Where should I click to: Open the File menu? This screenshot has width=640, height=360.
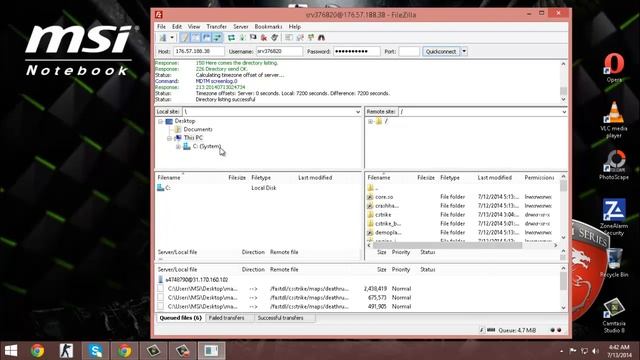click(x=162, y=27)
